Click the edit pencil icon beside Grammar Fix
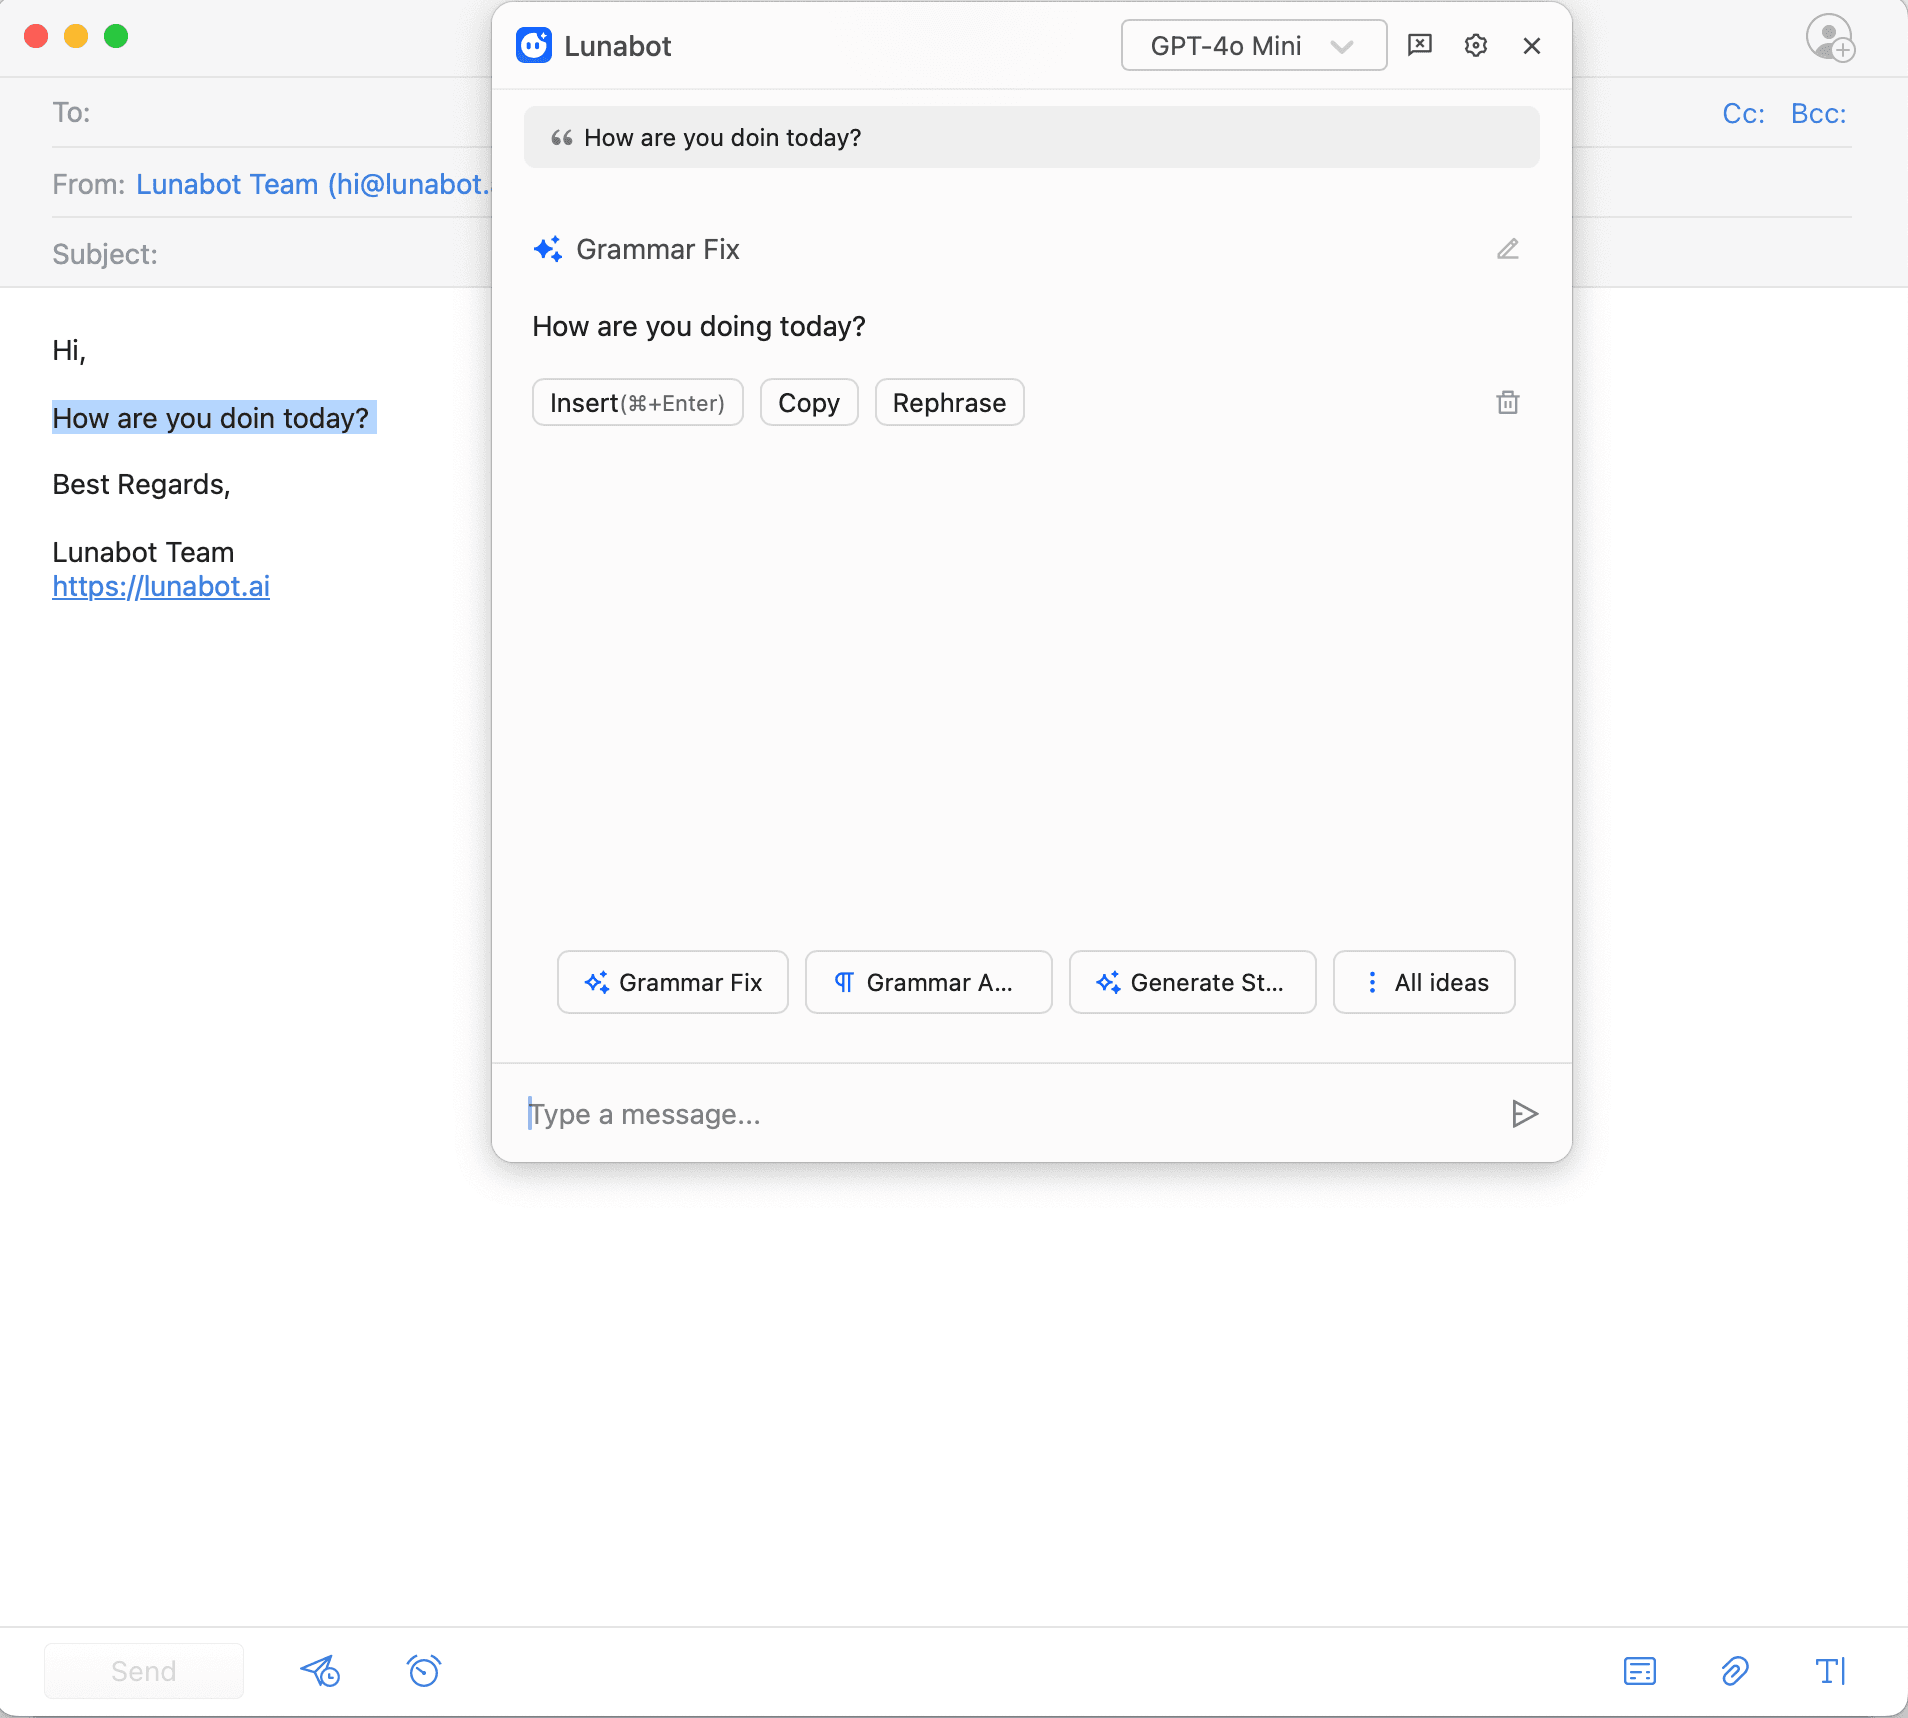Screen dimensions: 1908x1718 point(1508,249)
